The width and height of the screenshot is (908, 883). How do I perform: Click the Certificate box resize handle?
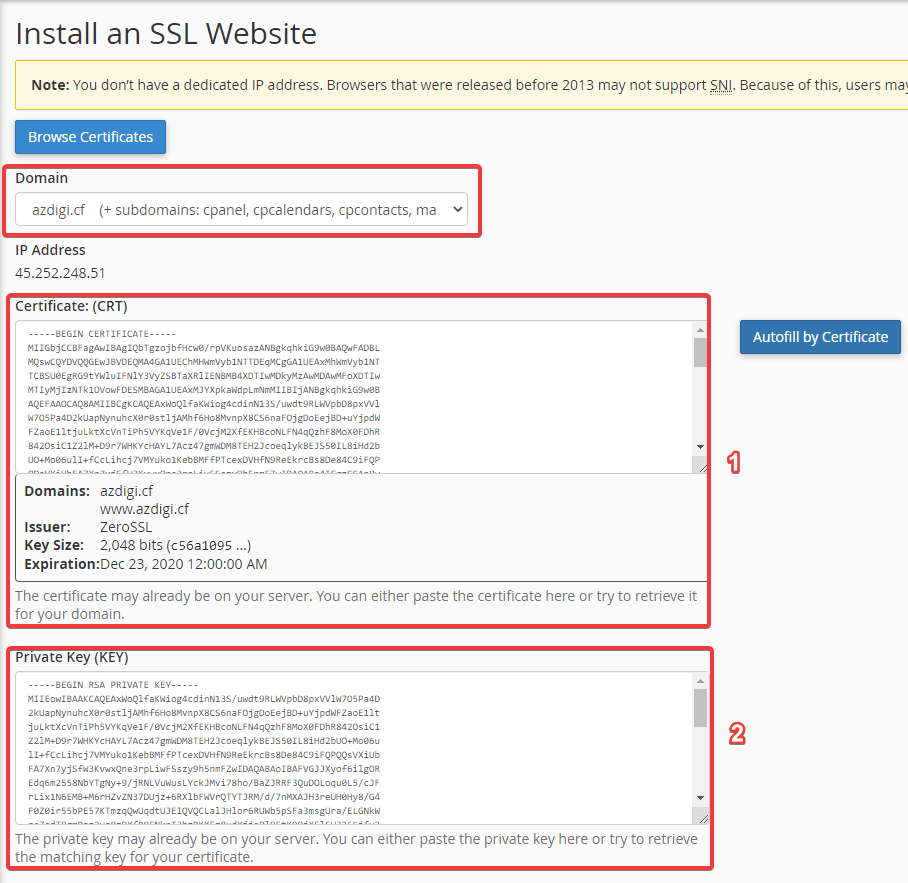click(x=701, y=466)
